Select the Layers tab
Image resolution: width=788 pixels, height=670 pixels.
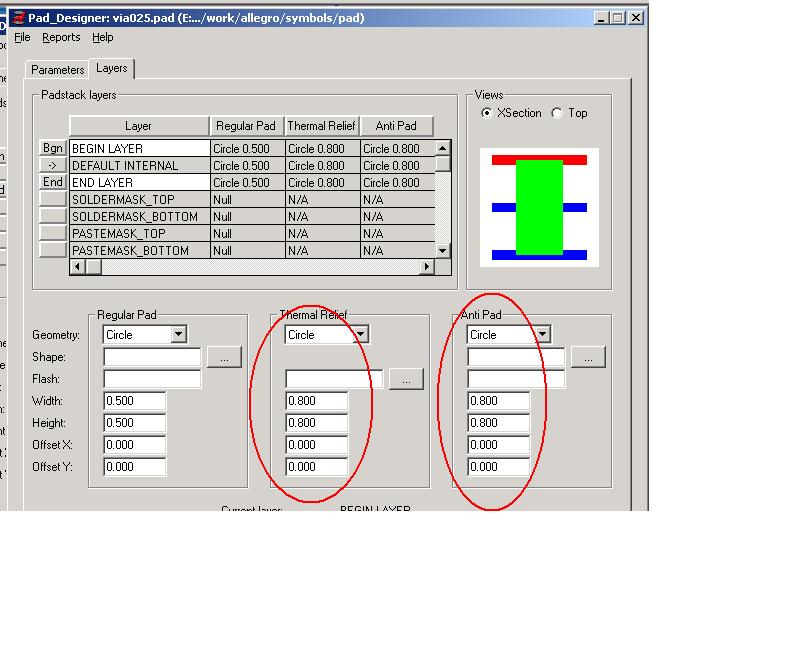[112, 68]
